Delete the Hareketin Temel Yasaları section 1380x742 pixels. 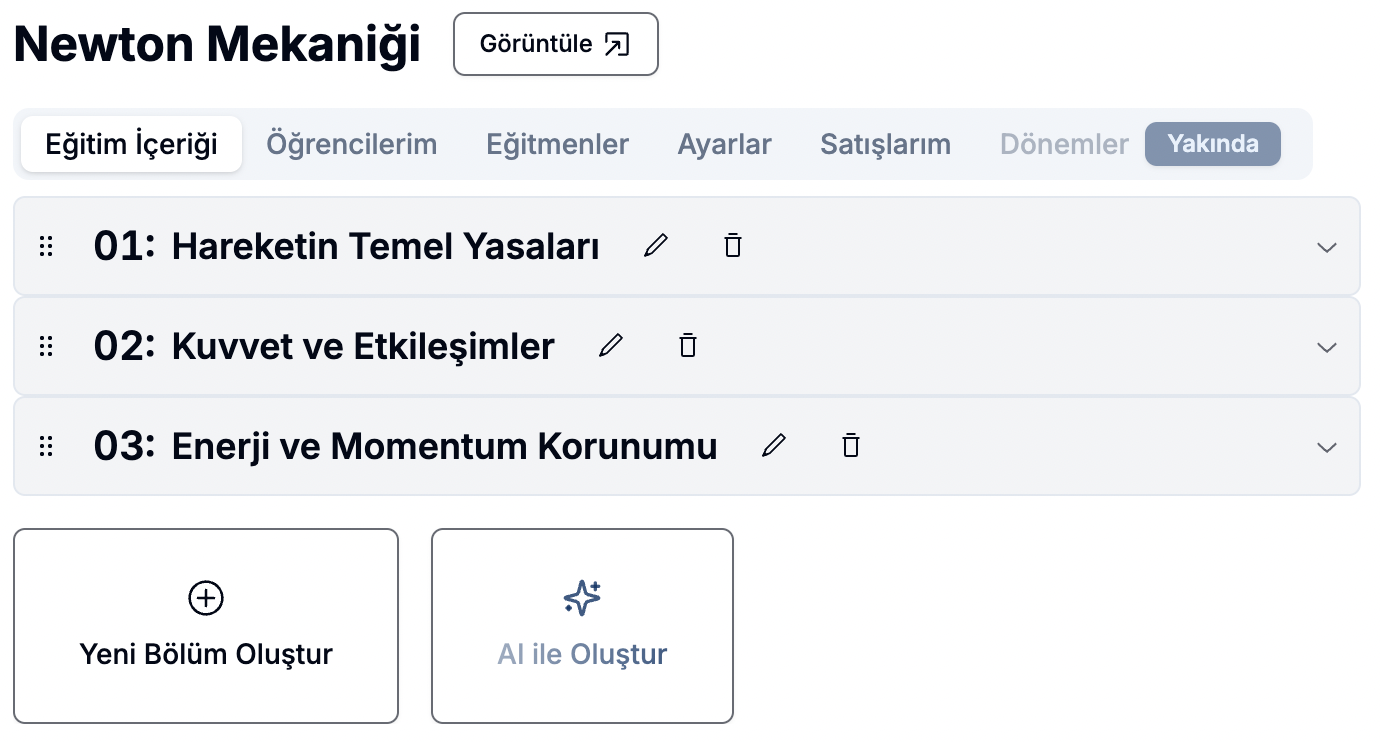733,246
